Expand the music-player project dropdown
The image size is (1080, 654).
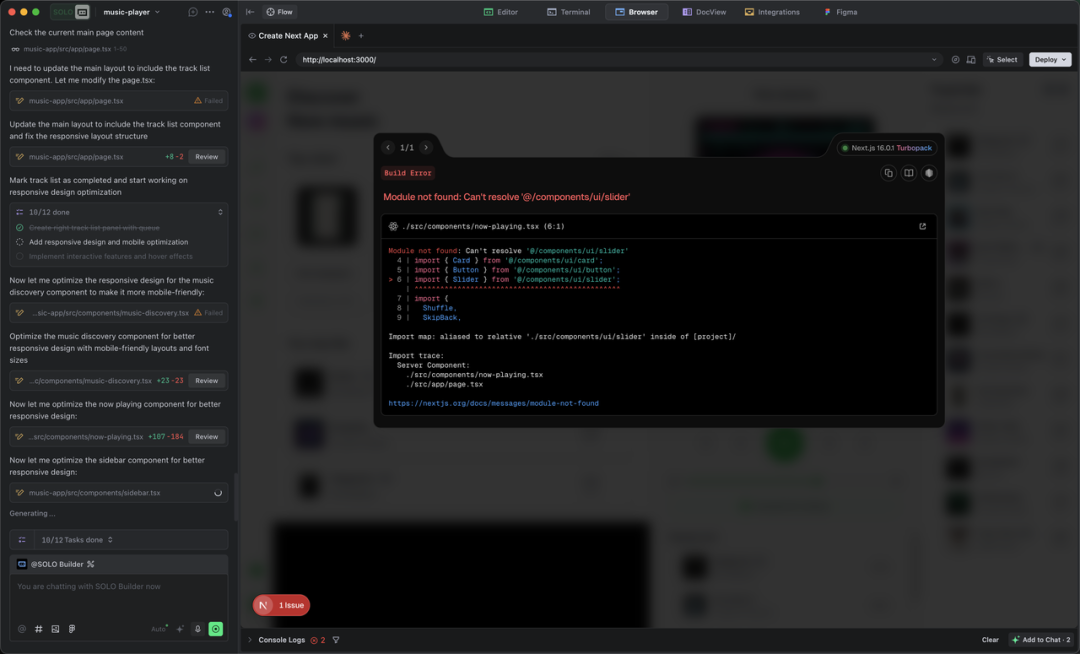point(132,12)
